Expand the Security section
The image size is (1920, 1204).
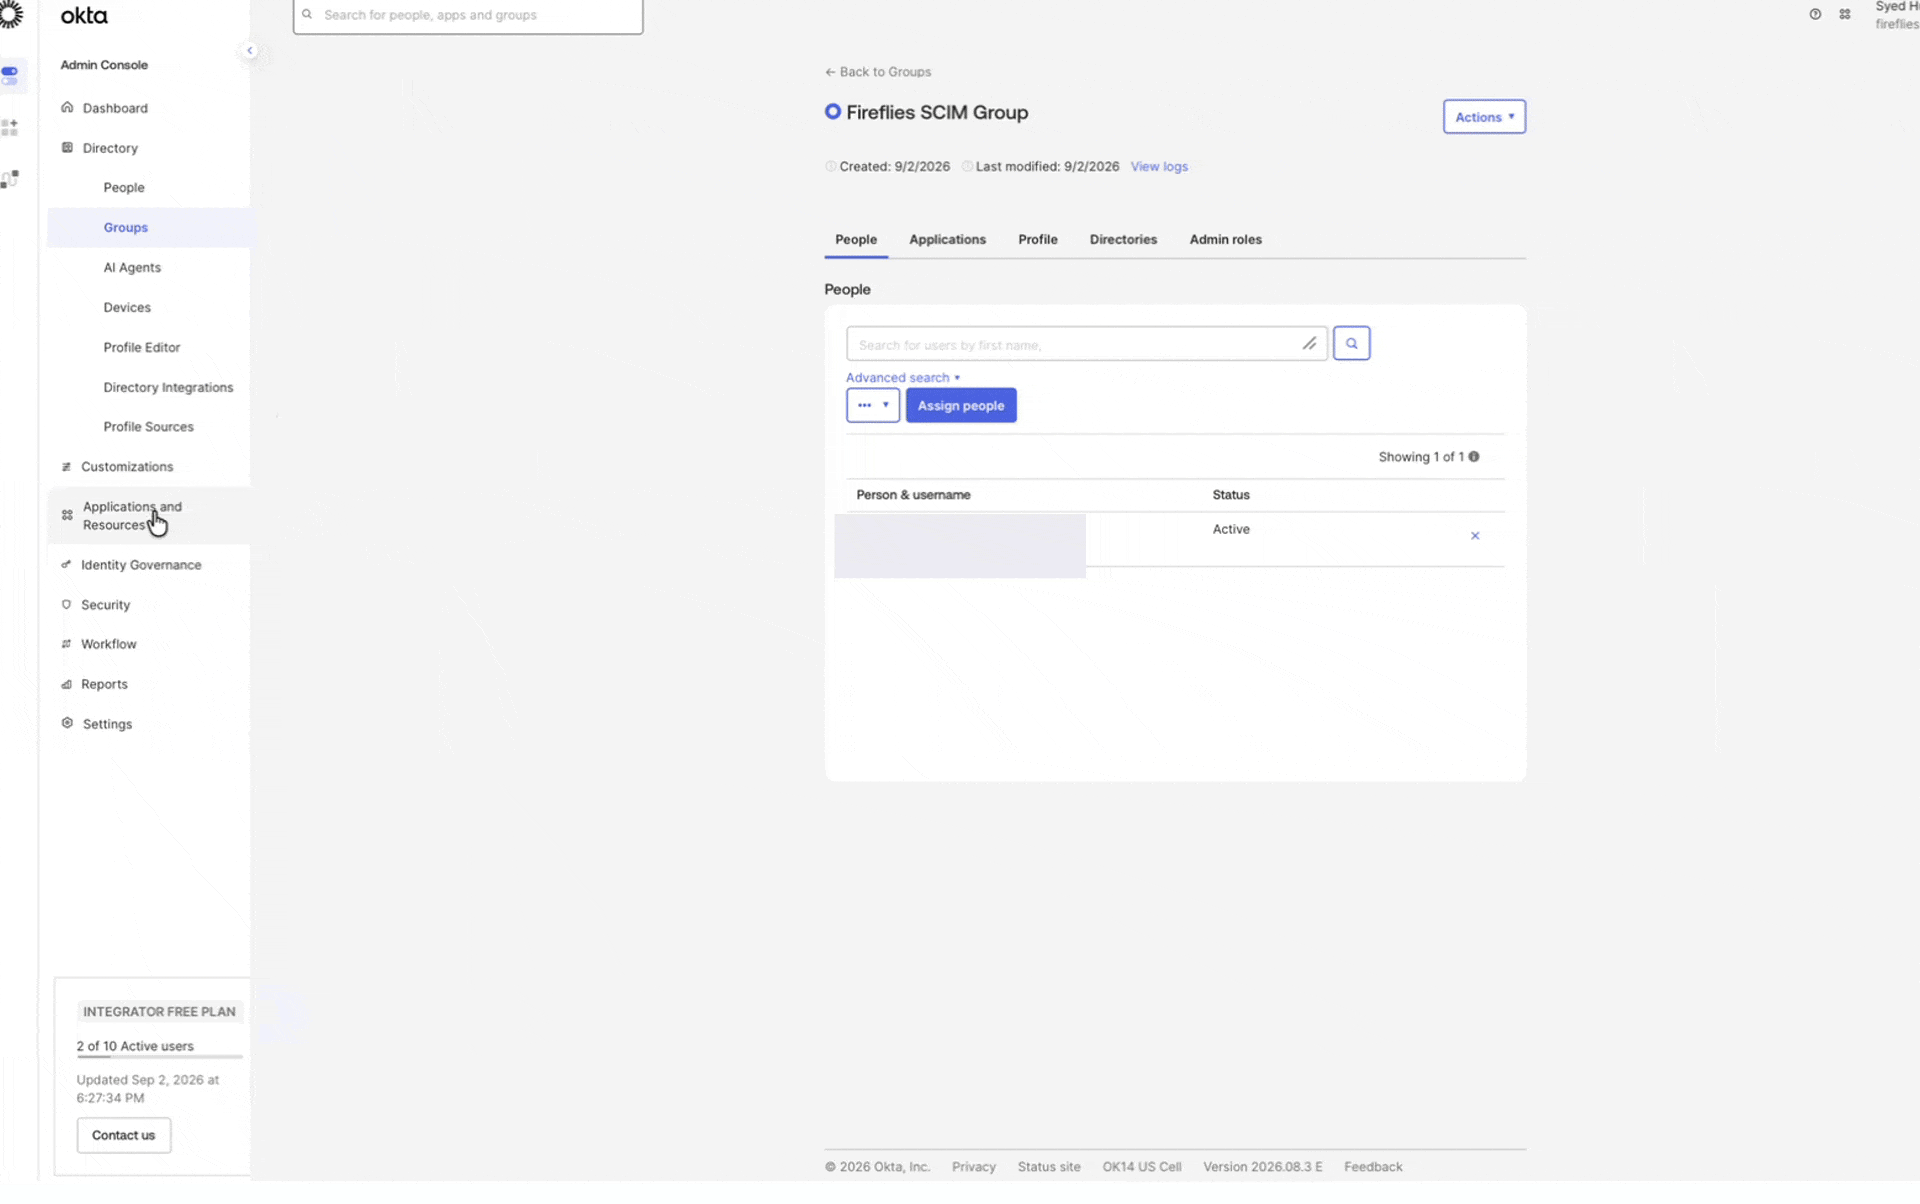(105, 605)
